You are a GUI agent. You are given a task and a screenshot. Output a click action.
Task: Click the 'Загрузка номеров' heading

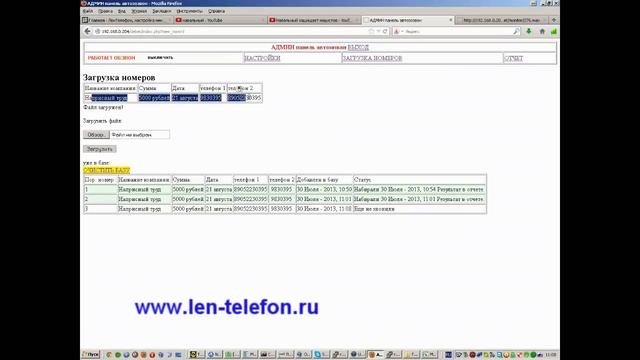pos(119,78)
